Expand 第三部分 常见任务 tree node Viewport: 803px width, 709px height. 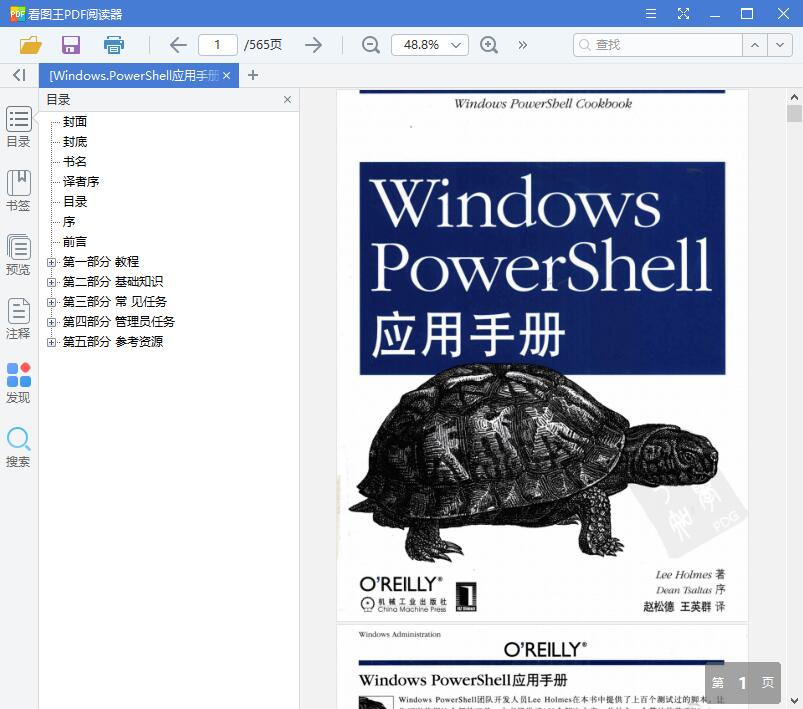click(51, 302)
